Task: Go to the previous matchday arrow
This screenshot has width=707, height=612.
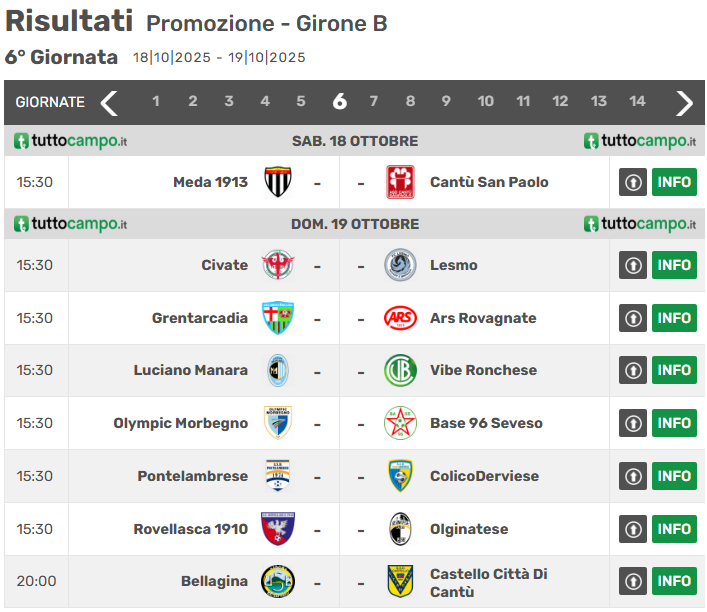Action: point(109,102)
